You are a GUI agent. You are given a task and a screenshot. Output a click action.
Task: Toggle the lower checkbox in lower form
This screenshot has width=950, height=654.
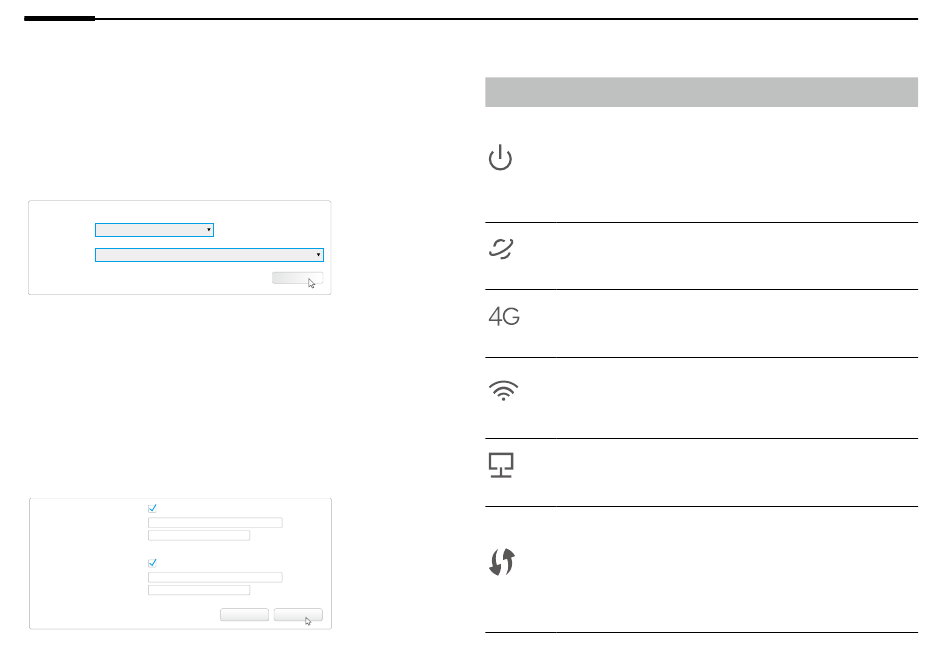coord(152,562)
